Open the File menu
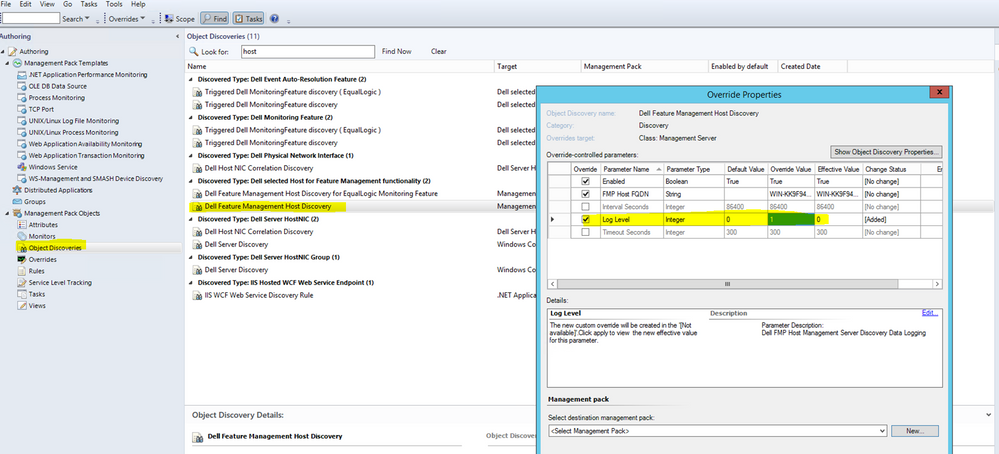The image size is (999, 454). coord(6,4)
